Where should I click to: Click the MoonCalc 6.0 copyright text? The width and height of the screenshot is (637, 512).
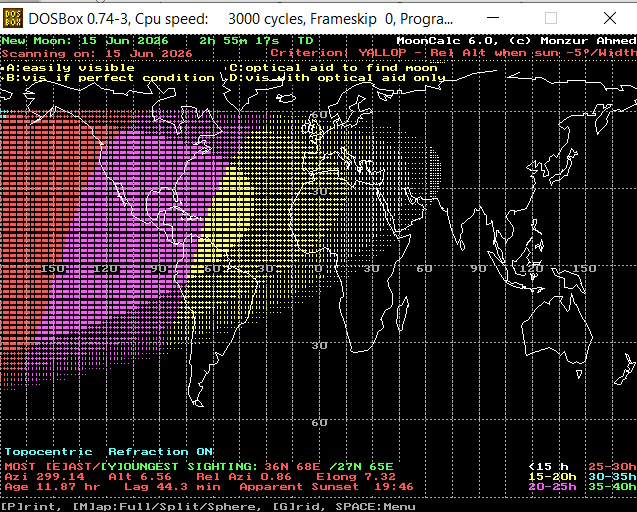point(516,41)
